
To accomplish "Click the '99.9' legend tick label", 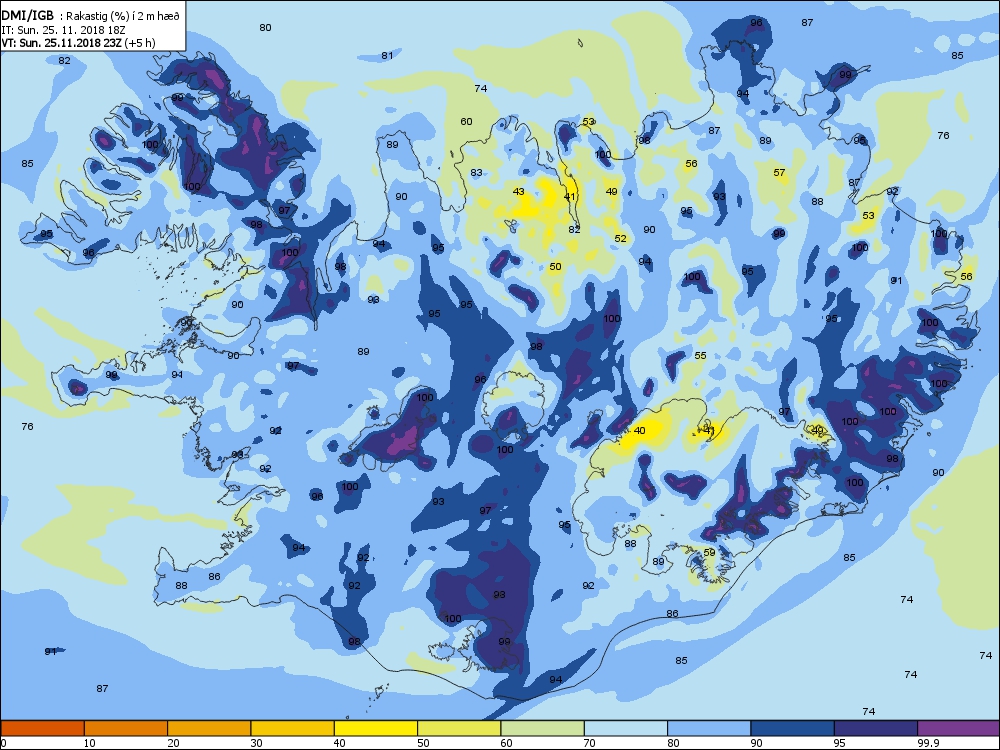I will coord(927,743).
